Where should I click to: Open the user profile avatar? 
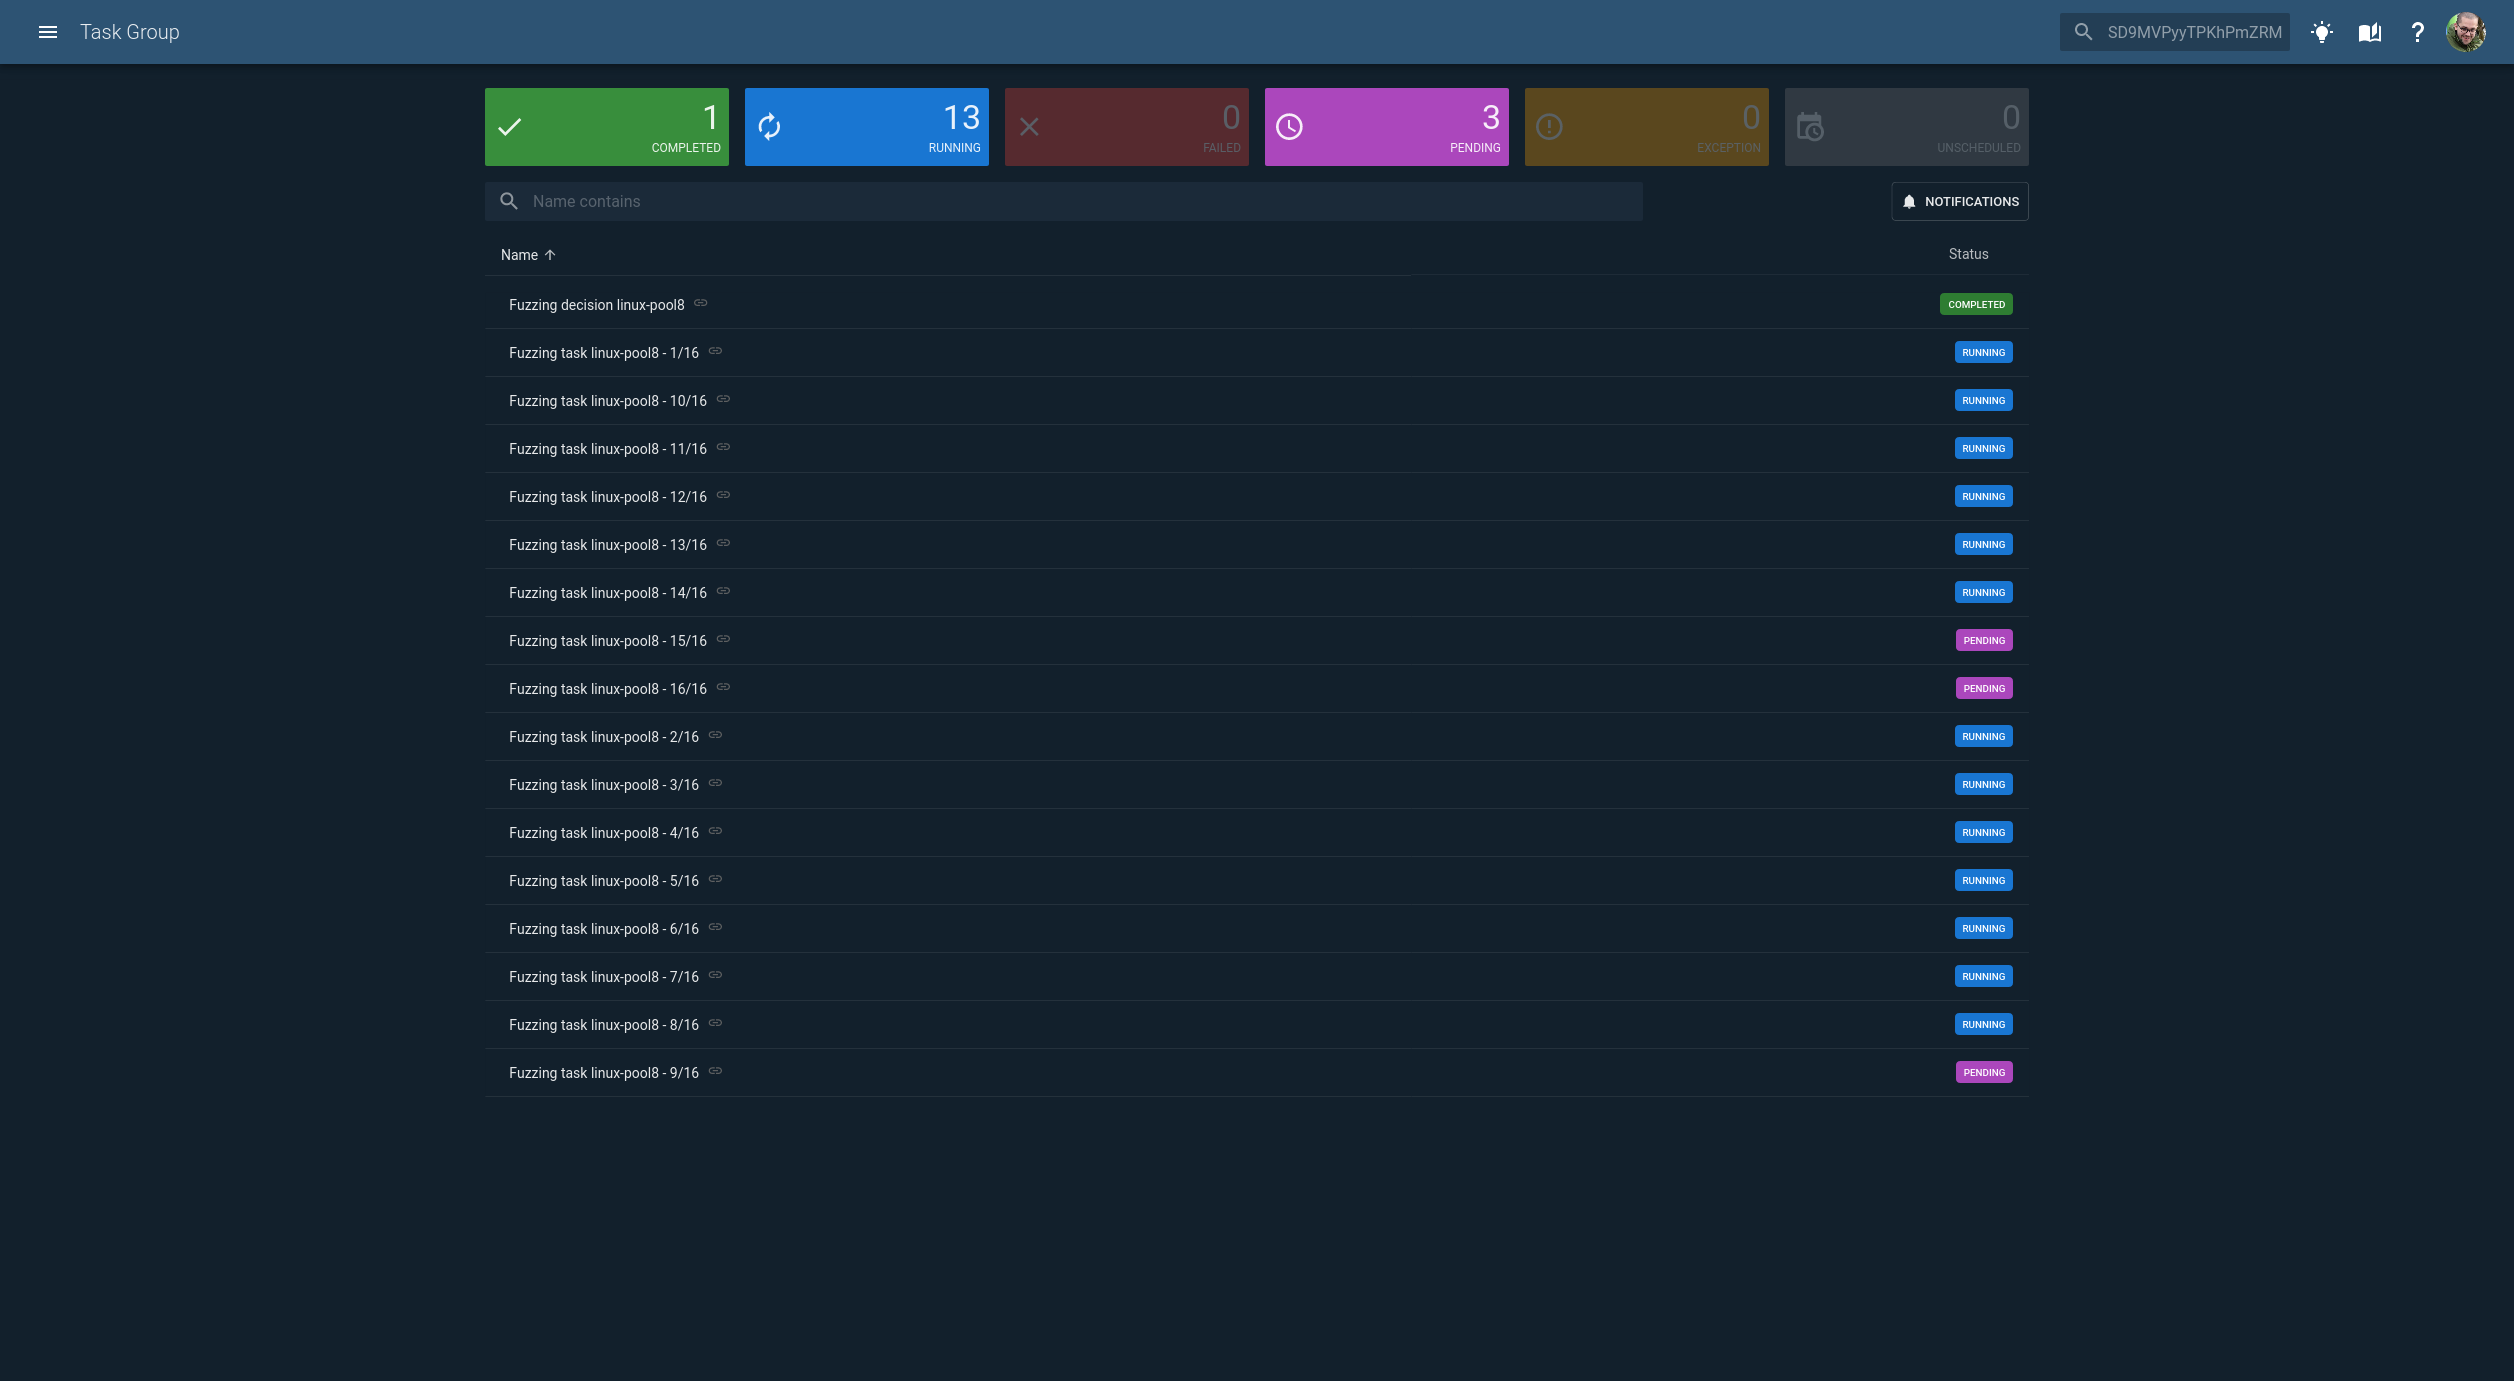pos(2467,31)
